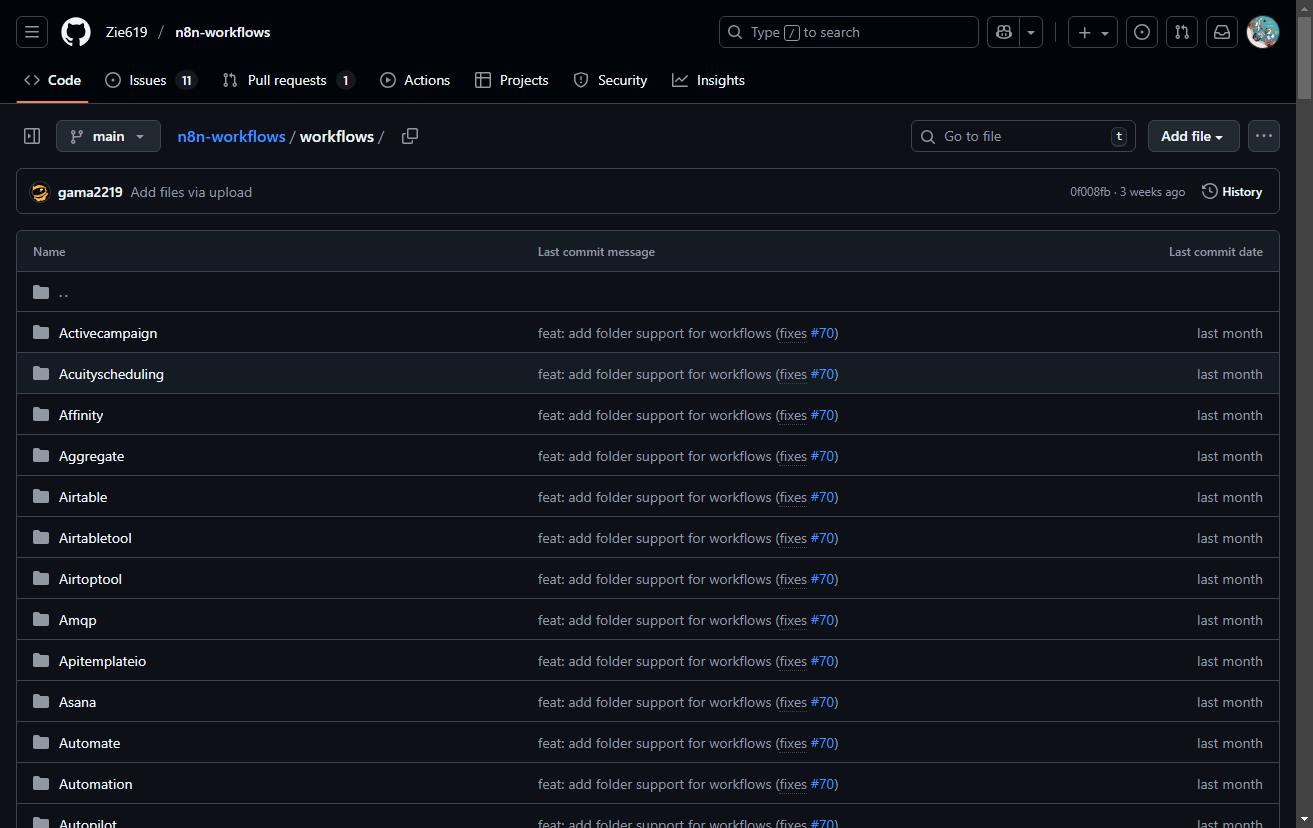
Task: Open the Affinity folder
Action: (81, 415)
